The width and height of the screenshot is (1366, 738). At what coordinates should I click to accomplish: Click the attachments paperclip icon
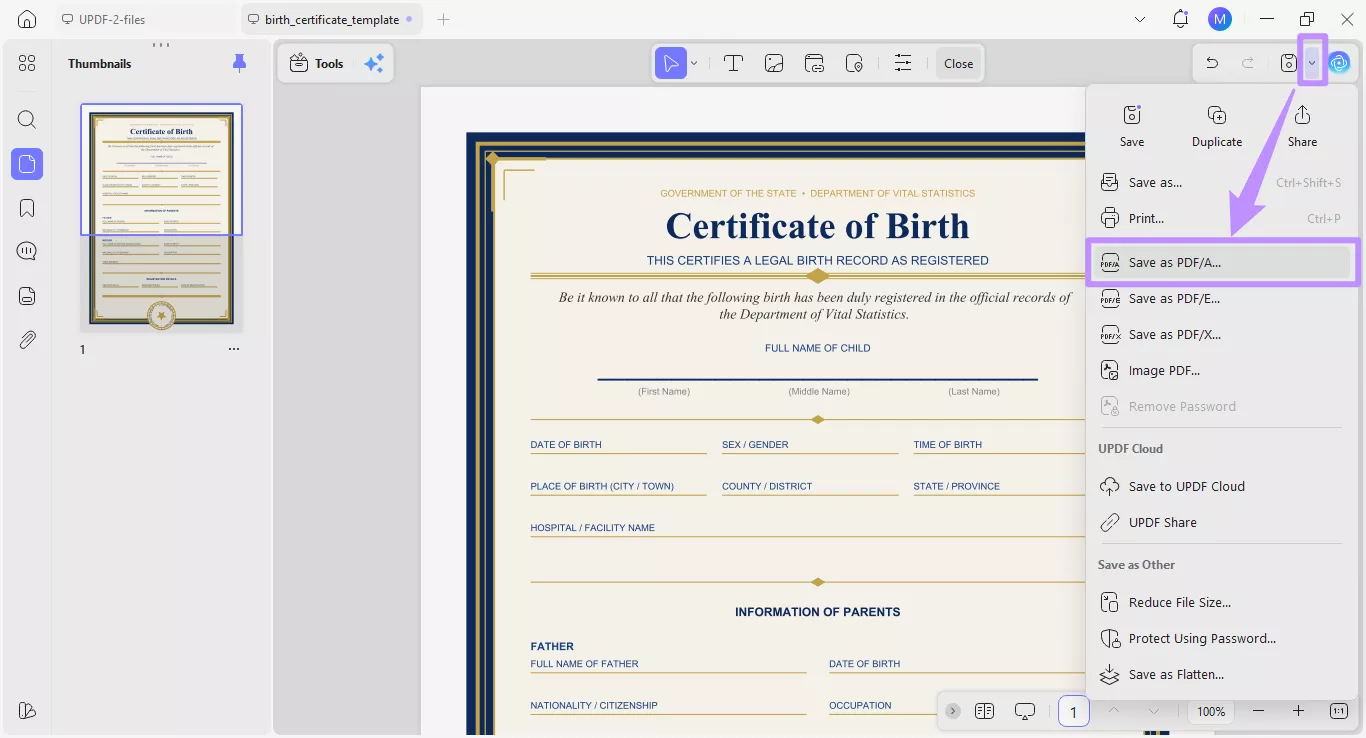[x=26, y=339]
